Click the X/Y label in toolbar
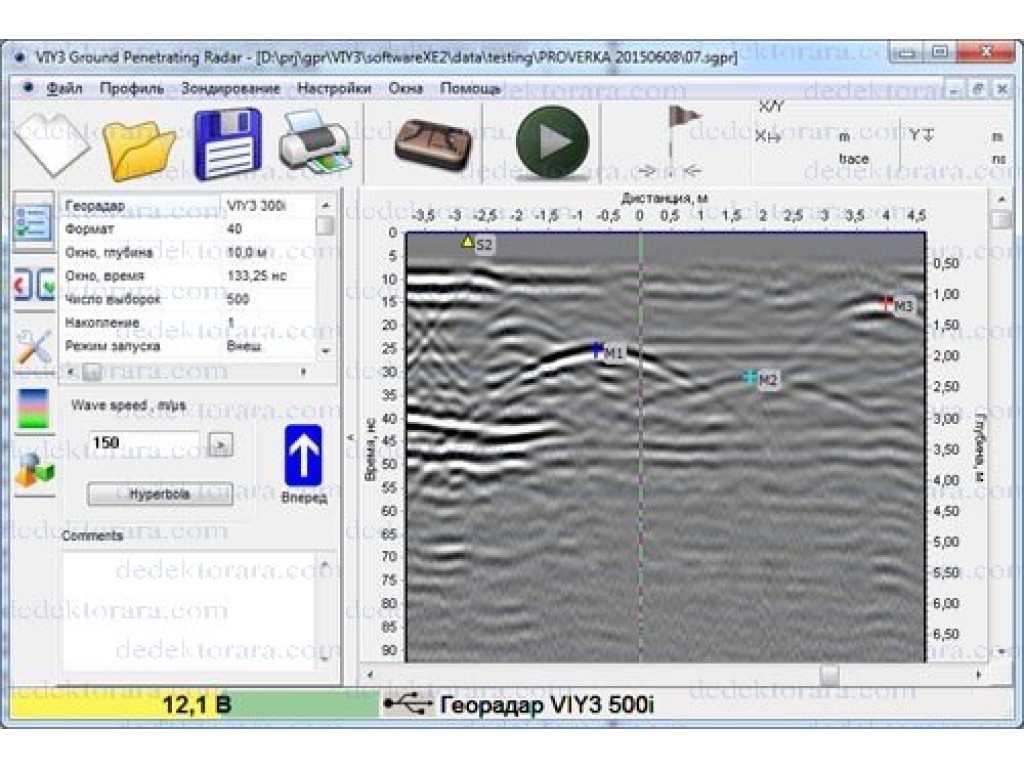 pyautogui.click(x=771, y=107)
